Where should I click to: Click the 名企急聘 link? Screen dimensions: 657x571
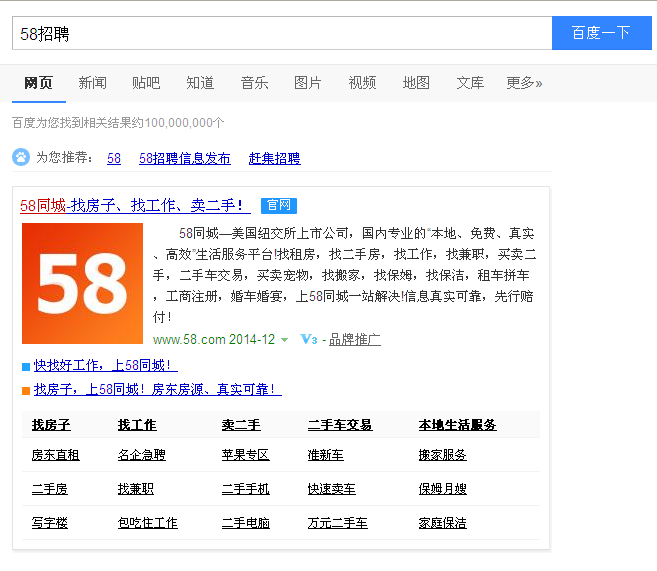(141, 455)
